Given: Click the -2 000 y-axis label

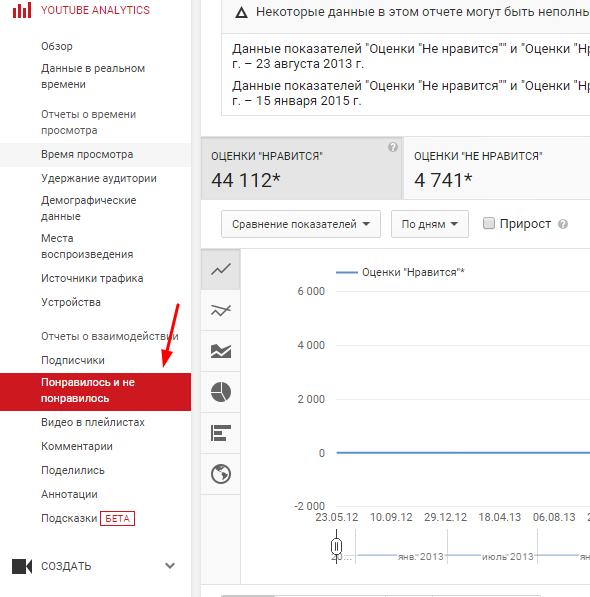Looking at the screenshot, I should [x=309, y=506].
